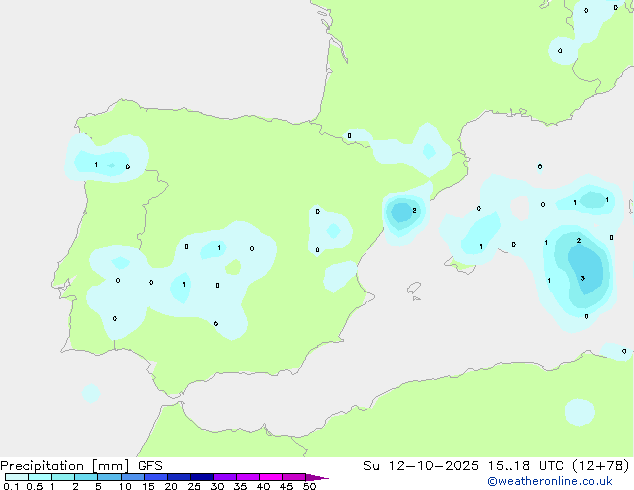Click the 25–30 mm dark blue swatch

pyautogui.click(x=201, y=477)
